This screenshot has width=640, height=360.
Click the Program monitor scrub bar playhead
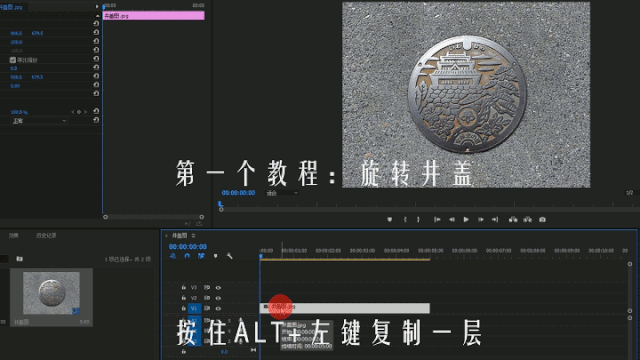(x=221, y=204)
